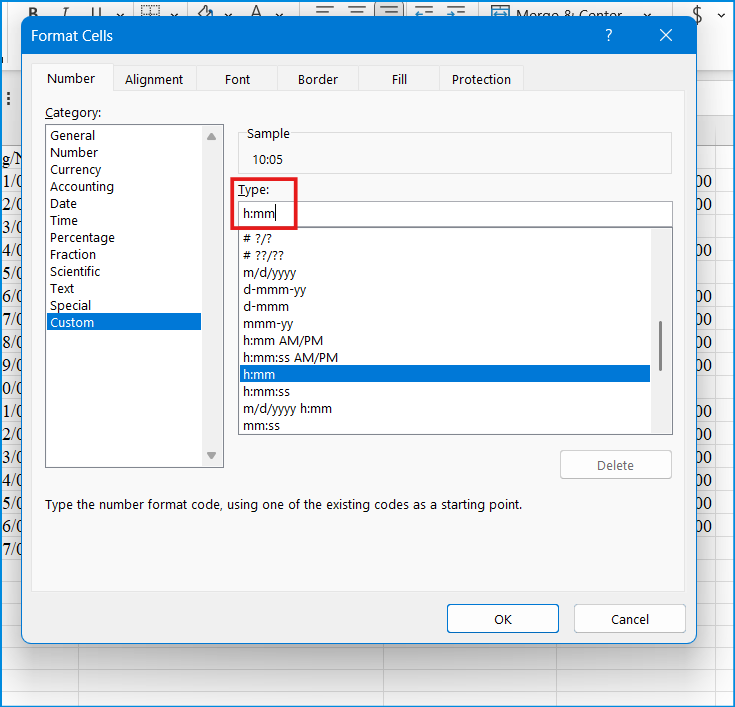This screenshot has width=735, height=707.
Task: Open the Protection tab
Action: [x=481, y=79]
